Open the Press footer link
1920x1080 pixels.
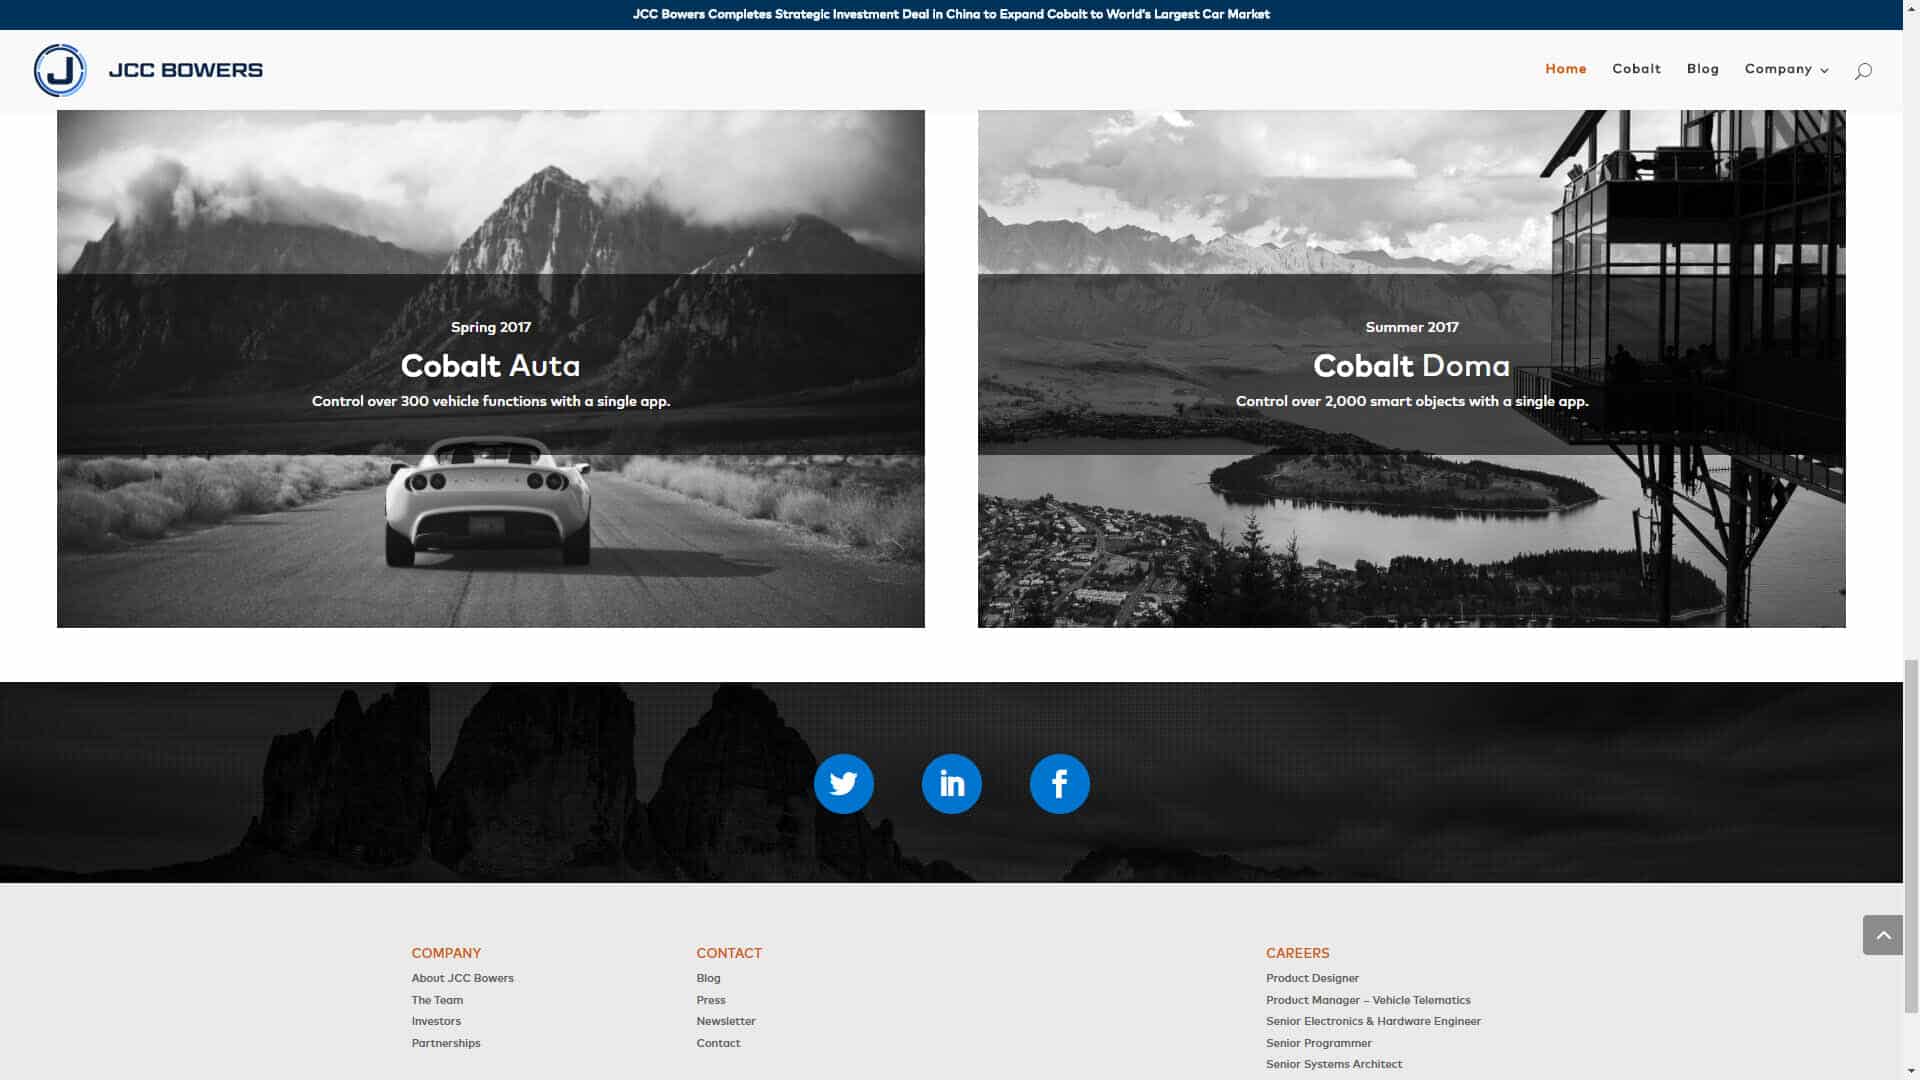point(711,1000)
